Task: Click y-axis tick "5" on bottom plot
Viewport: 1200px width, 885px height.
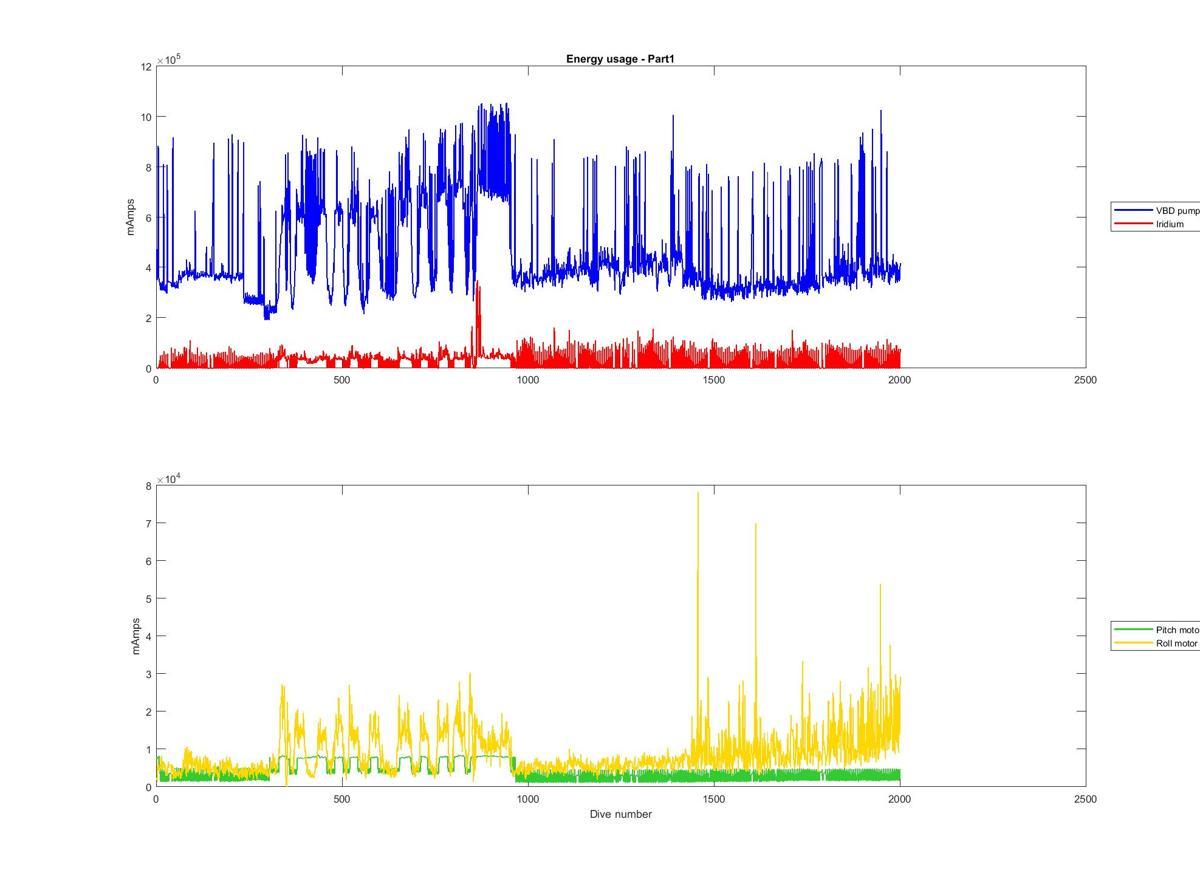Action: [149, 599]
